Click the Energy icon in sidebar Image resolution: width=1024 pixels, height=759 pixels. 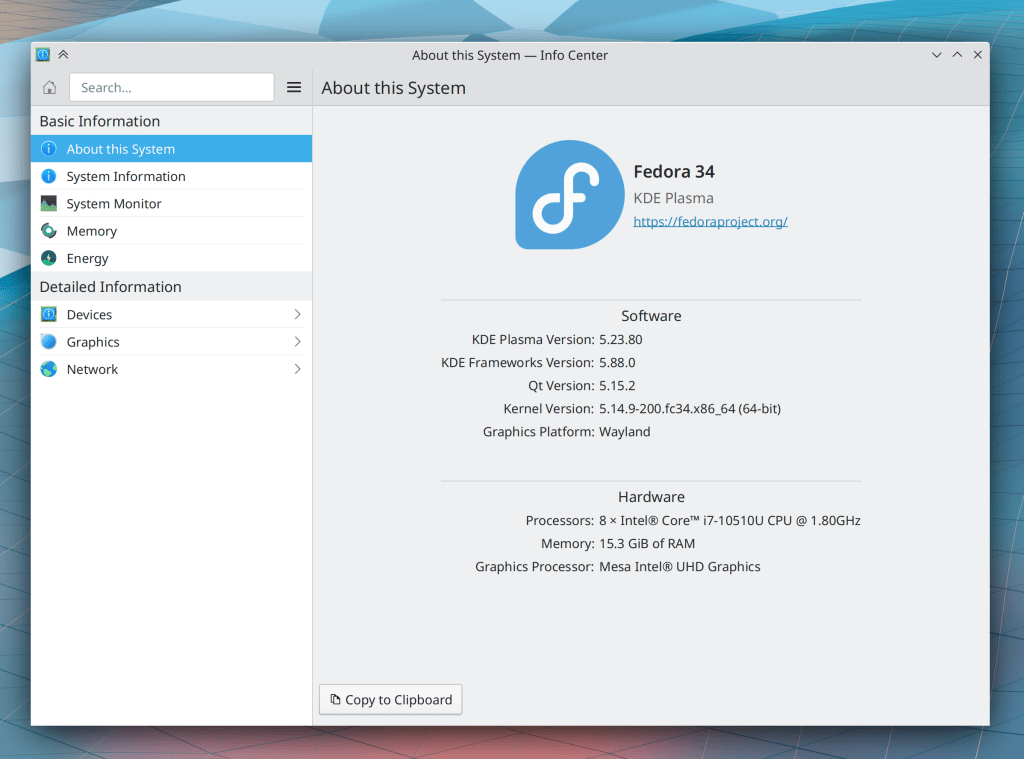click(x=48, y=258)
